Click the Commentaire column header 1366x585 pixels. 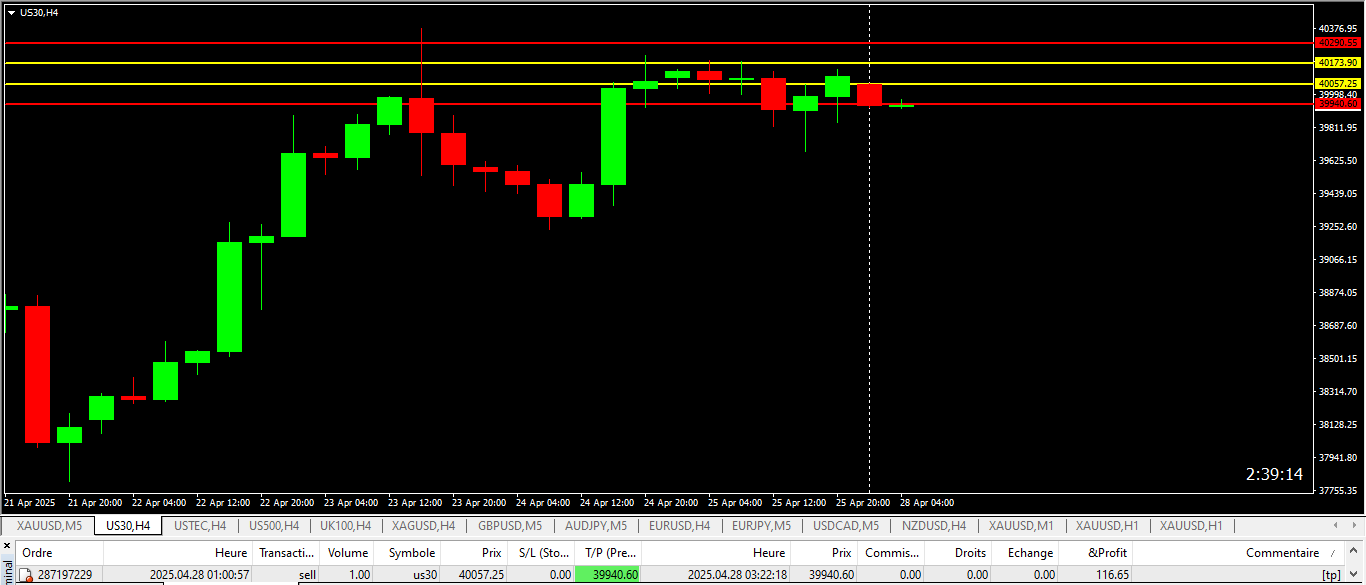1282,553
